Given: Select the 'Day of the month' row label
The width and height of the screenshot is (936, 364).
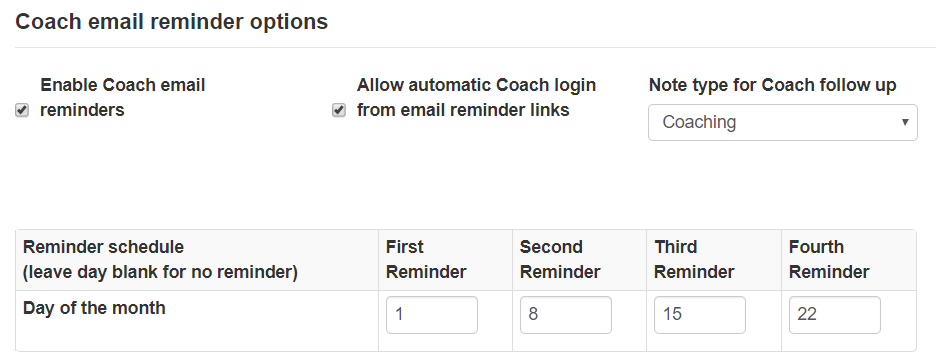Looking at the screenshot, I should [x=94, y=308].
